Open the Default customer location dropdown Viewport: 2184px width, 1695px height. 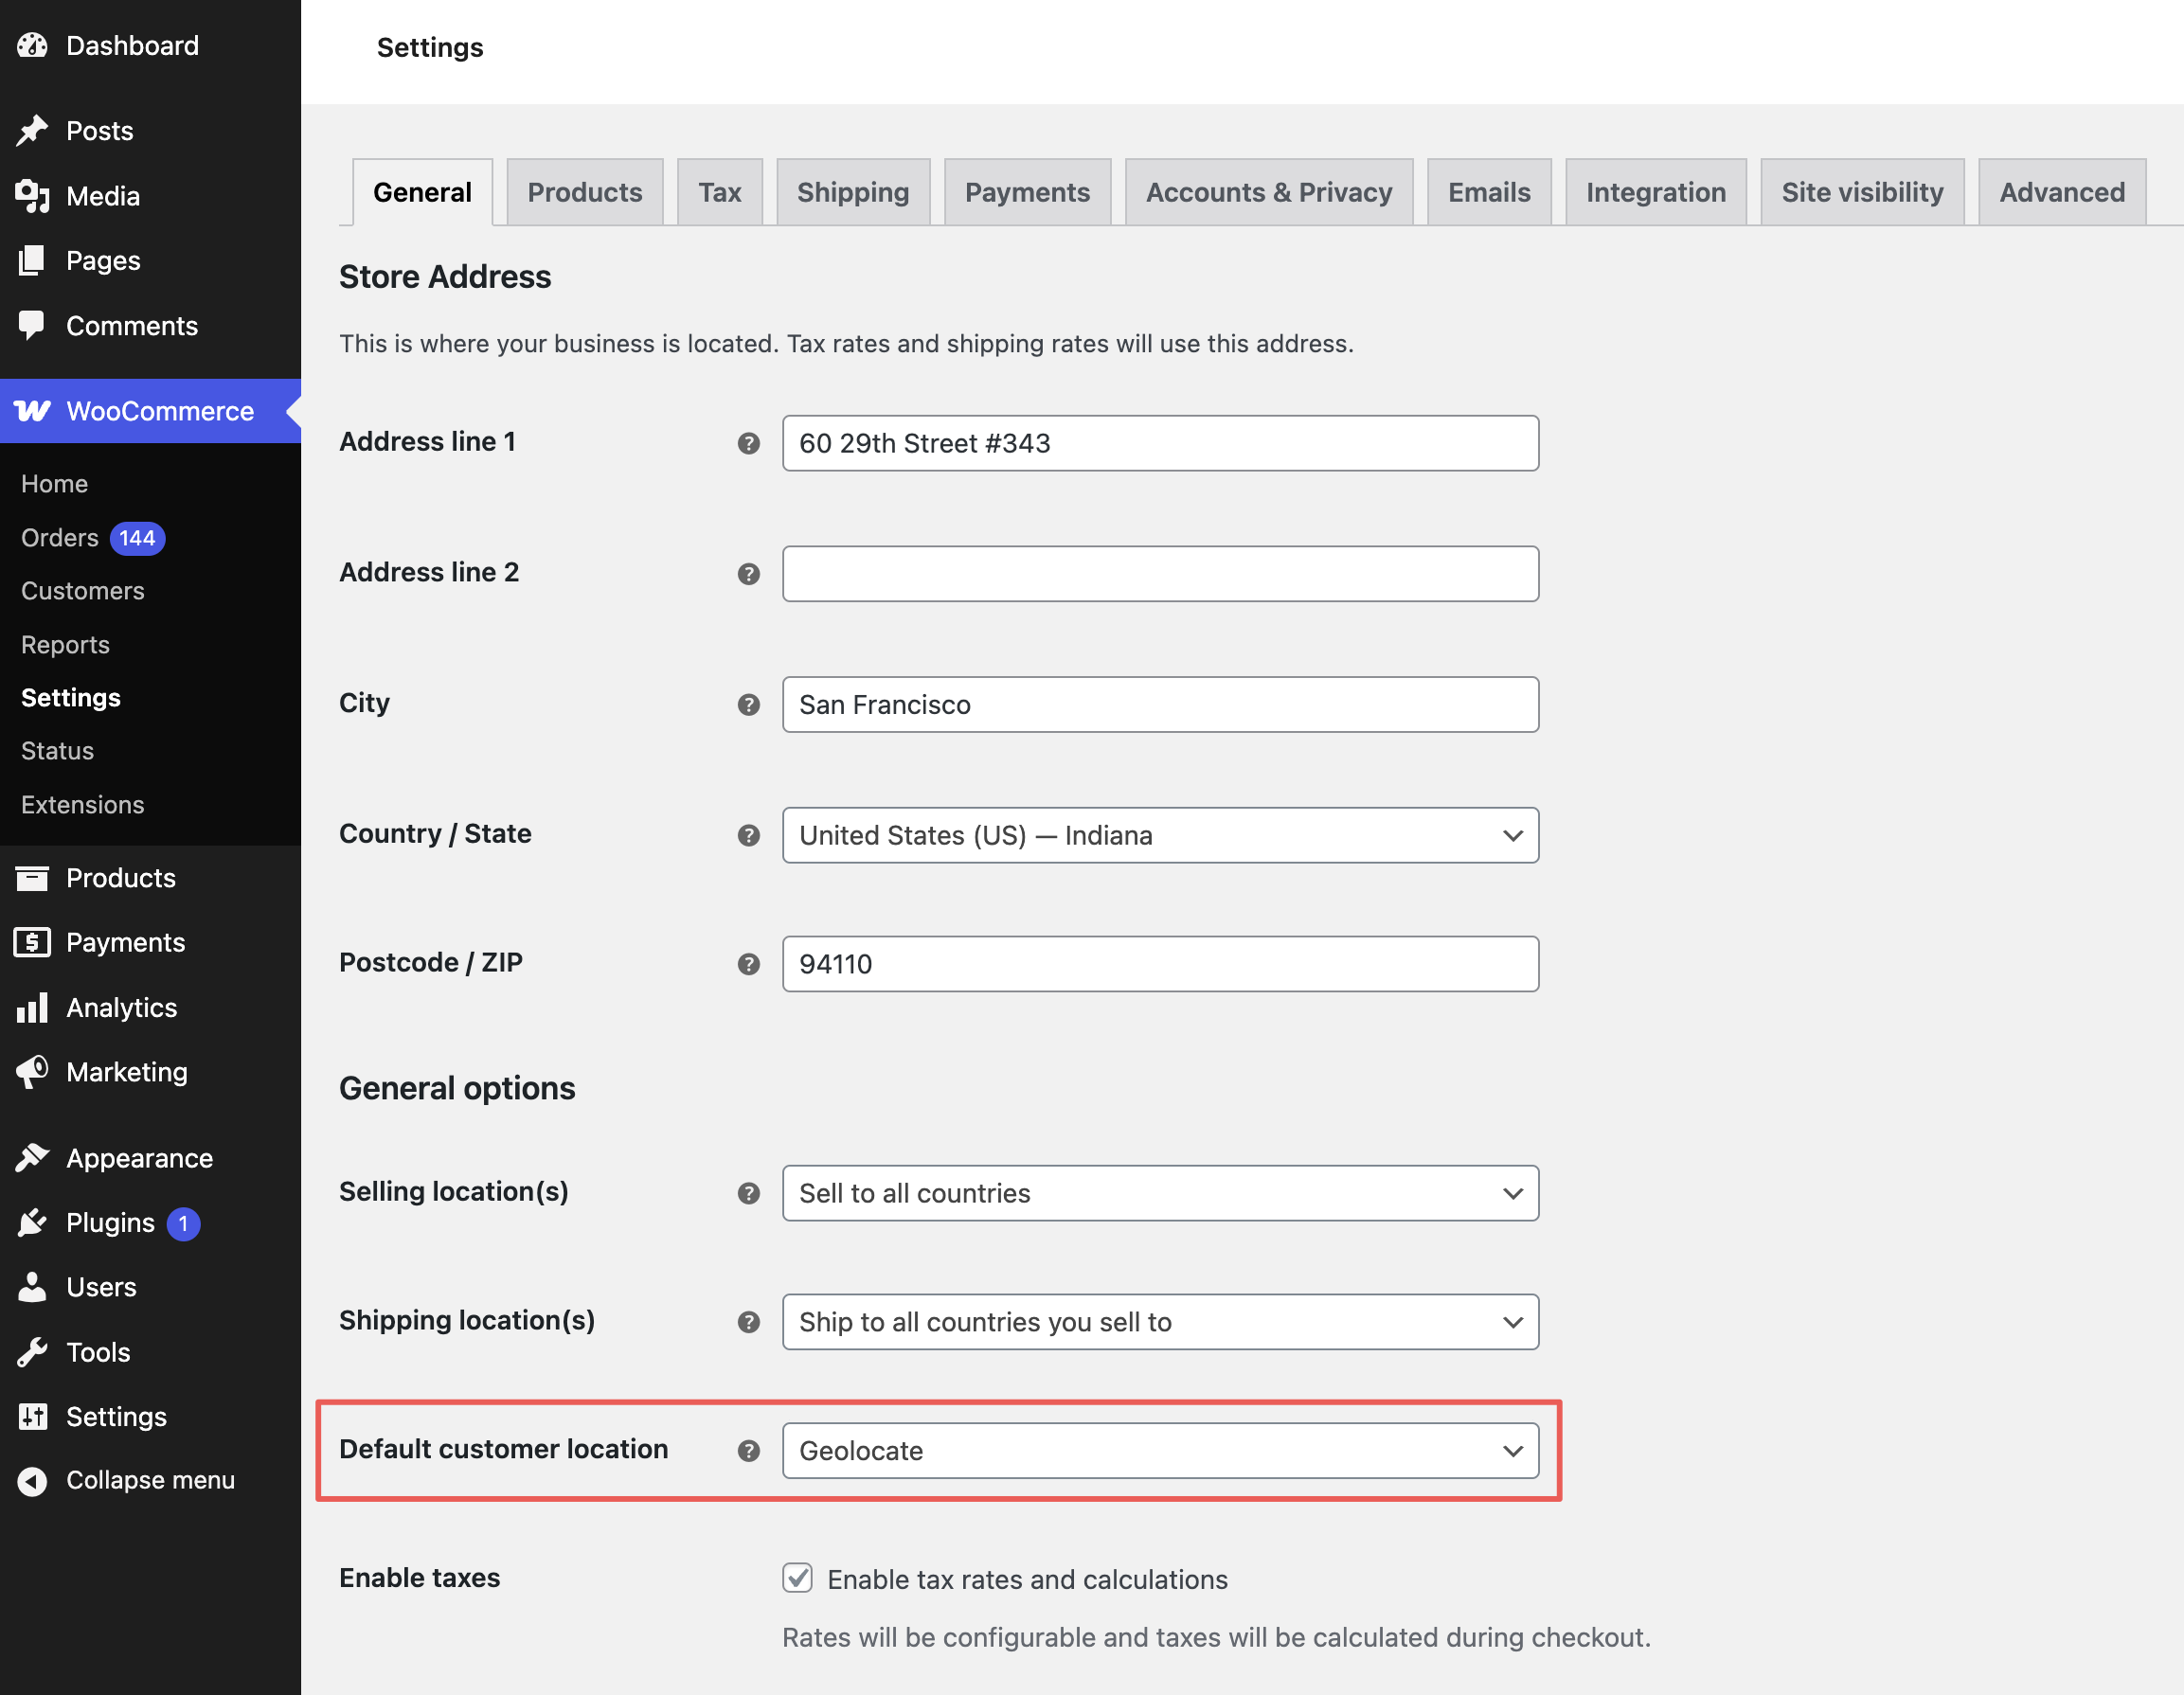(1159, 1450)
